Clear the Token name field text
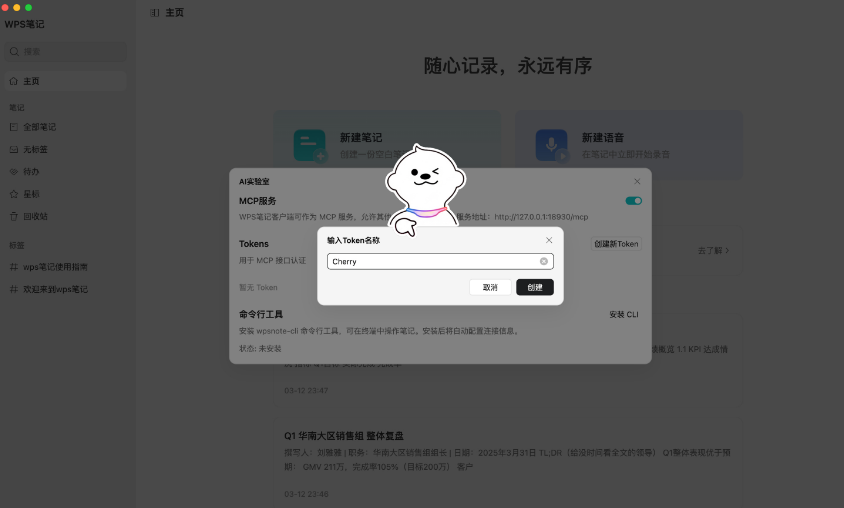The height and width of the screenshot is (508, 844). [x=544, y=262]
